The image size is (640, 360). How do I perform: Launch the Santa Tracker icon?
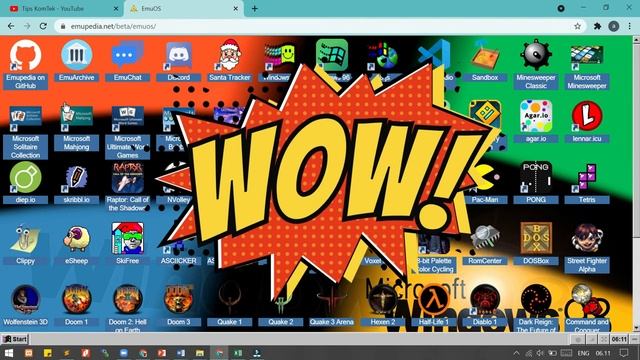point(229,60)
